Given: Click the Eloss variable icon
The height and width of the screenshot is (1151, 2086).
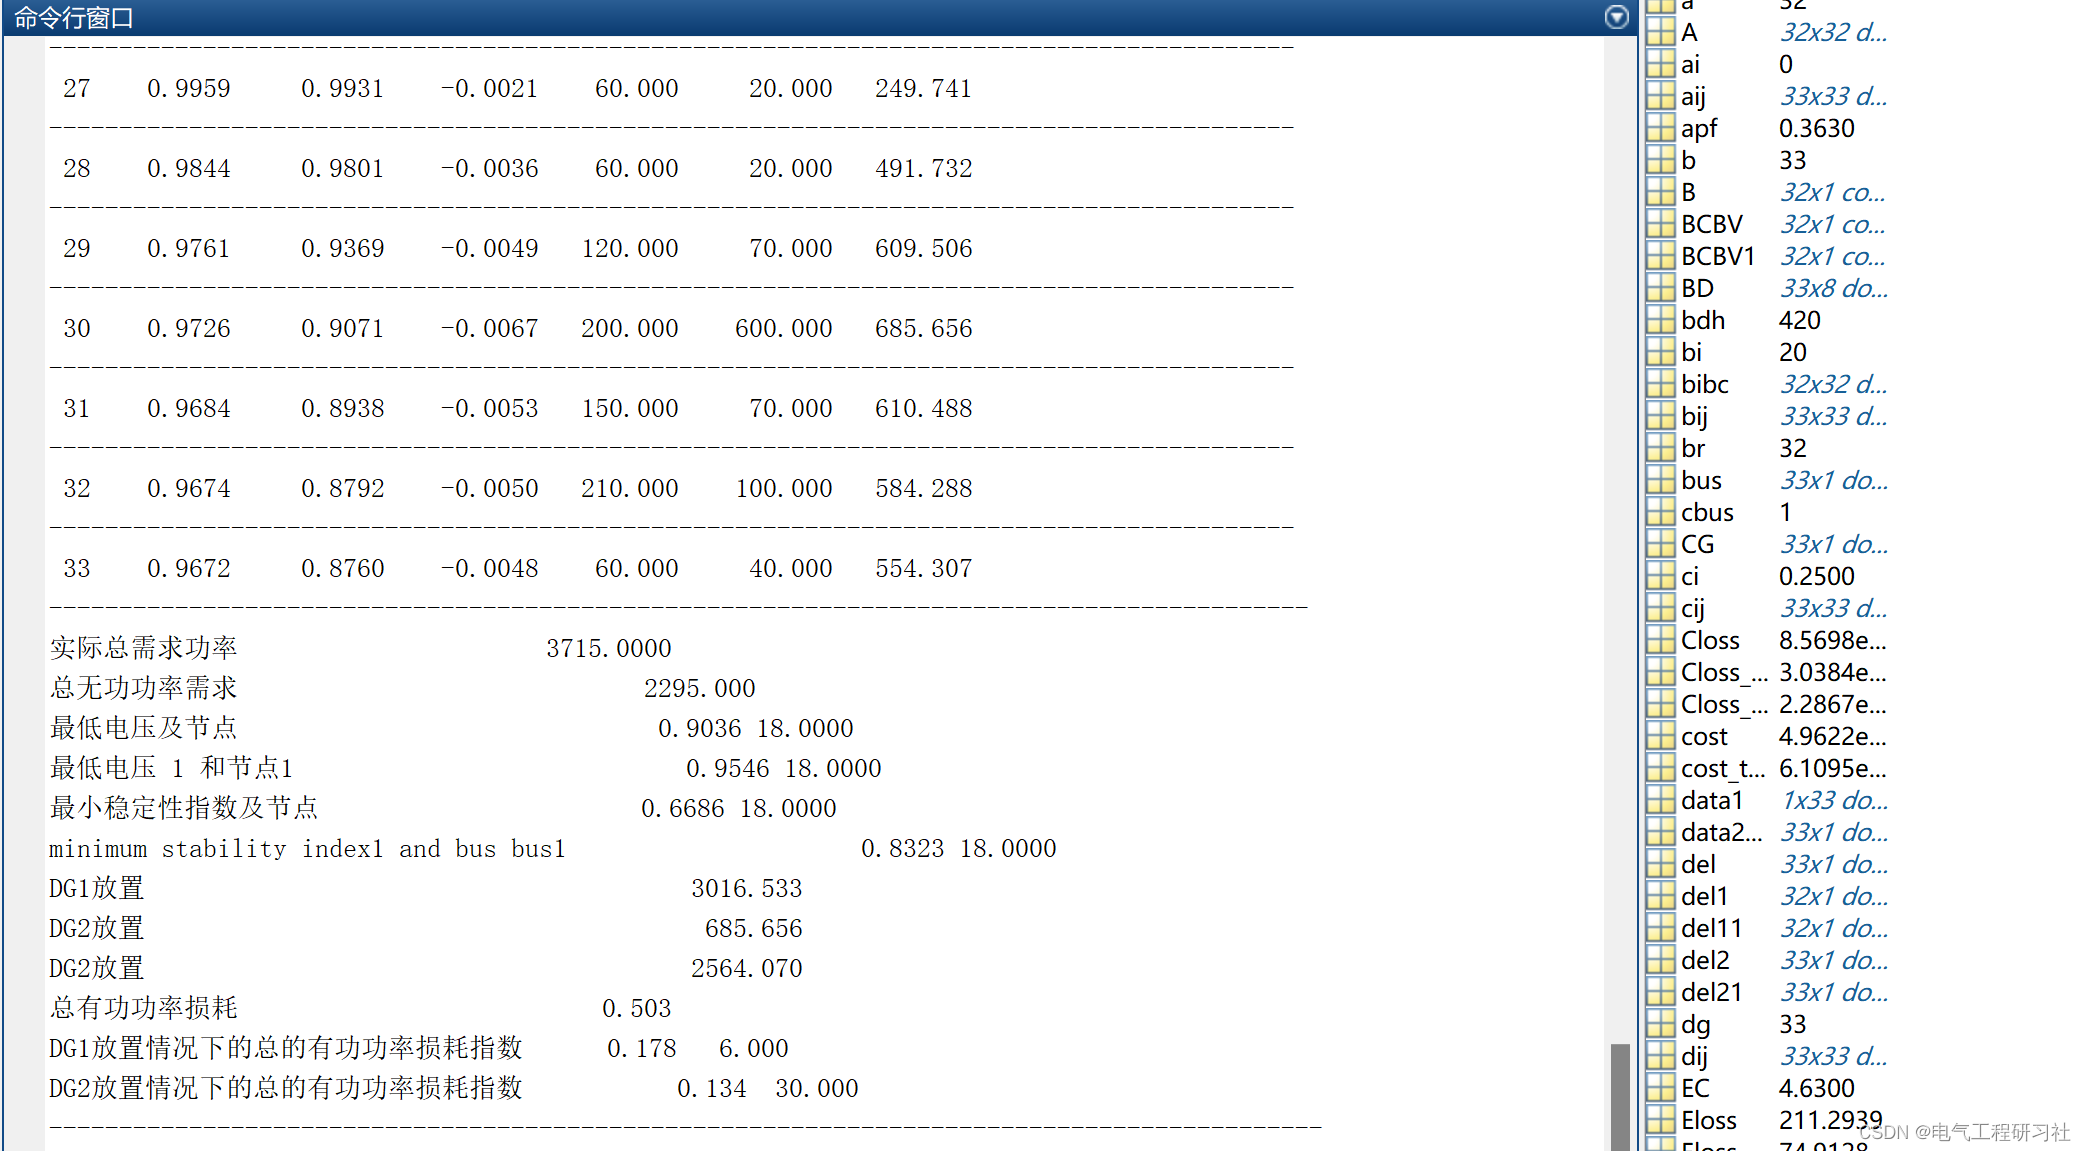Looking at the screenshot, I should click(1661, 1120).
